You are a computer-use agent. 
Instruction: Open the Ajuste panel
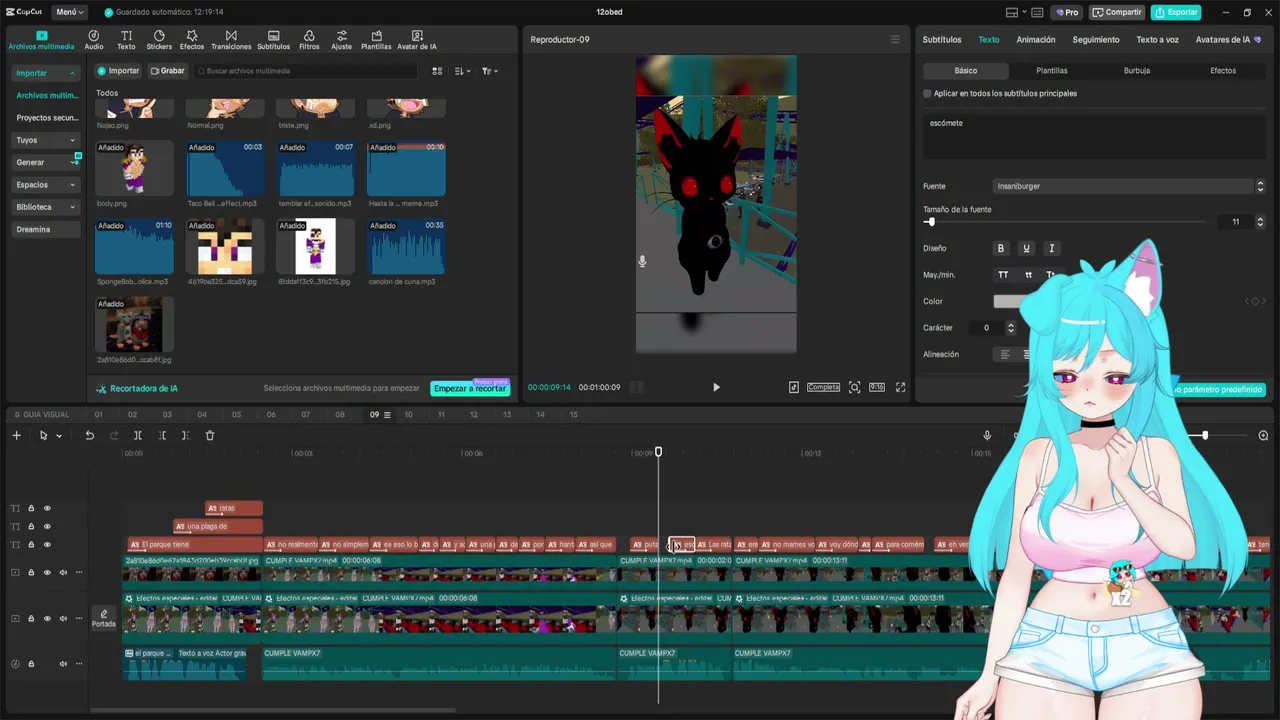(342, 40)
